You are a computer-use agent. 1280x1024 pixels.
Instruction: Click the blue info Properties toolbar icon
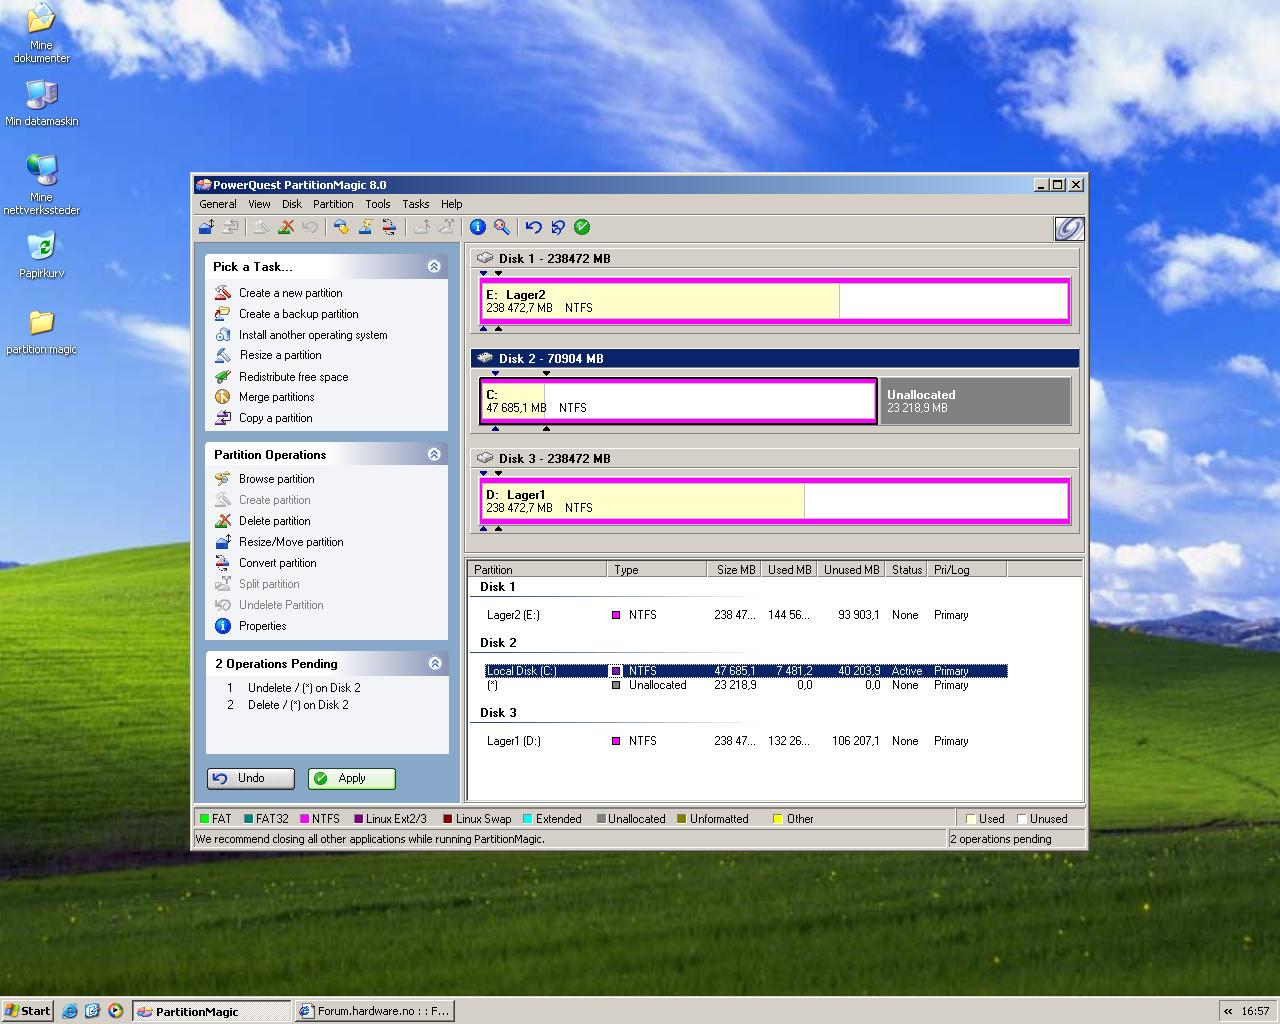coord(478,227)
